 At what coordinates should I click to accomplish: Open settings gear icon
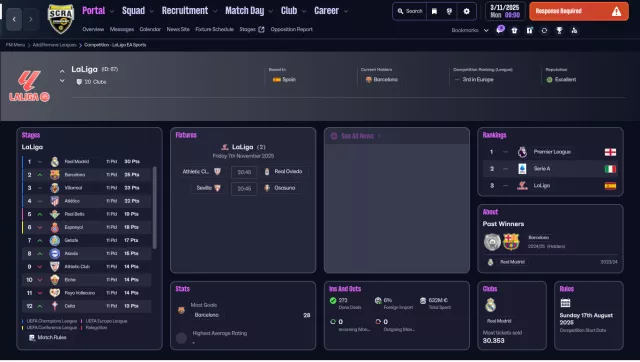[467, 11]
